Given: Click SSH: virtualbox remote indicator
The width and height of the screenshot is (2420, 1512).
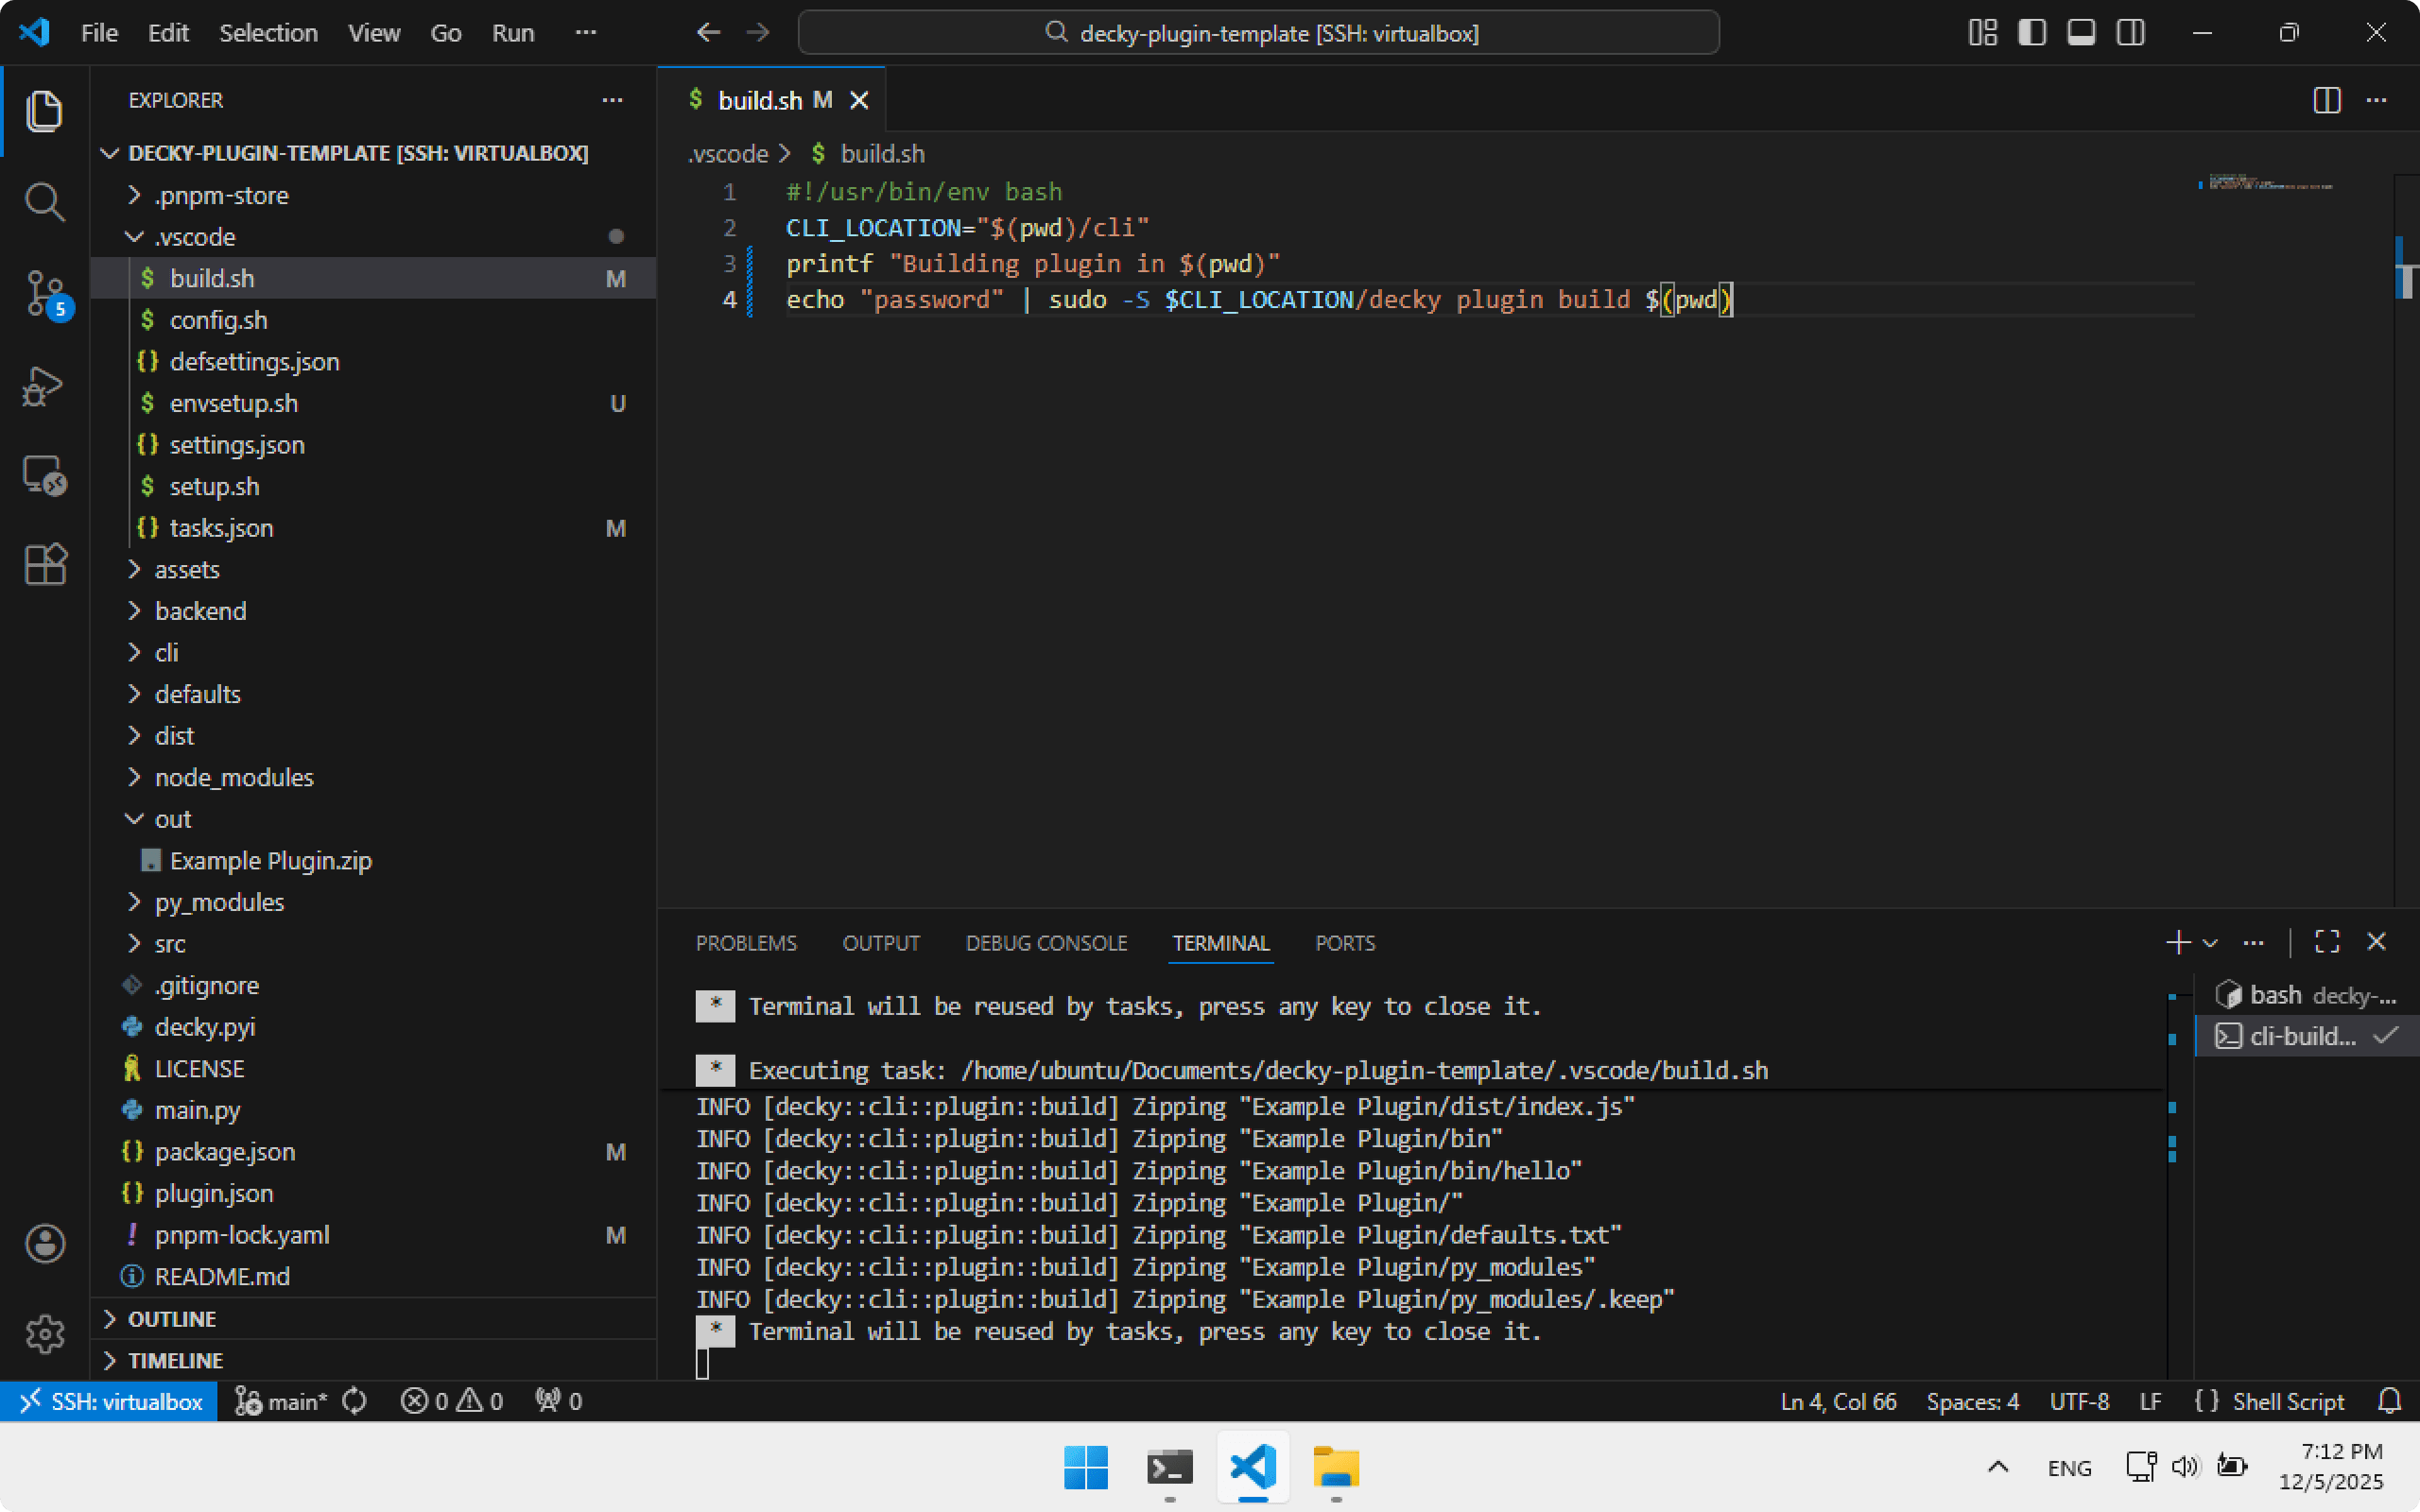Looking at the screenshot, I should coord(110,1401).
